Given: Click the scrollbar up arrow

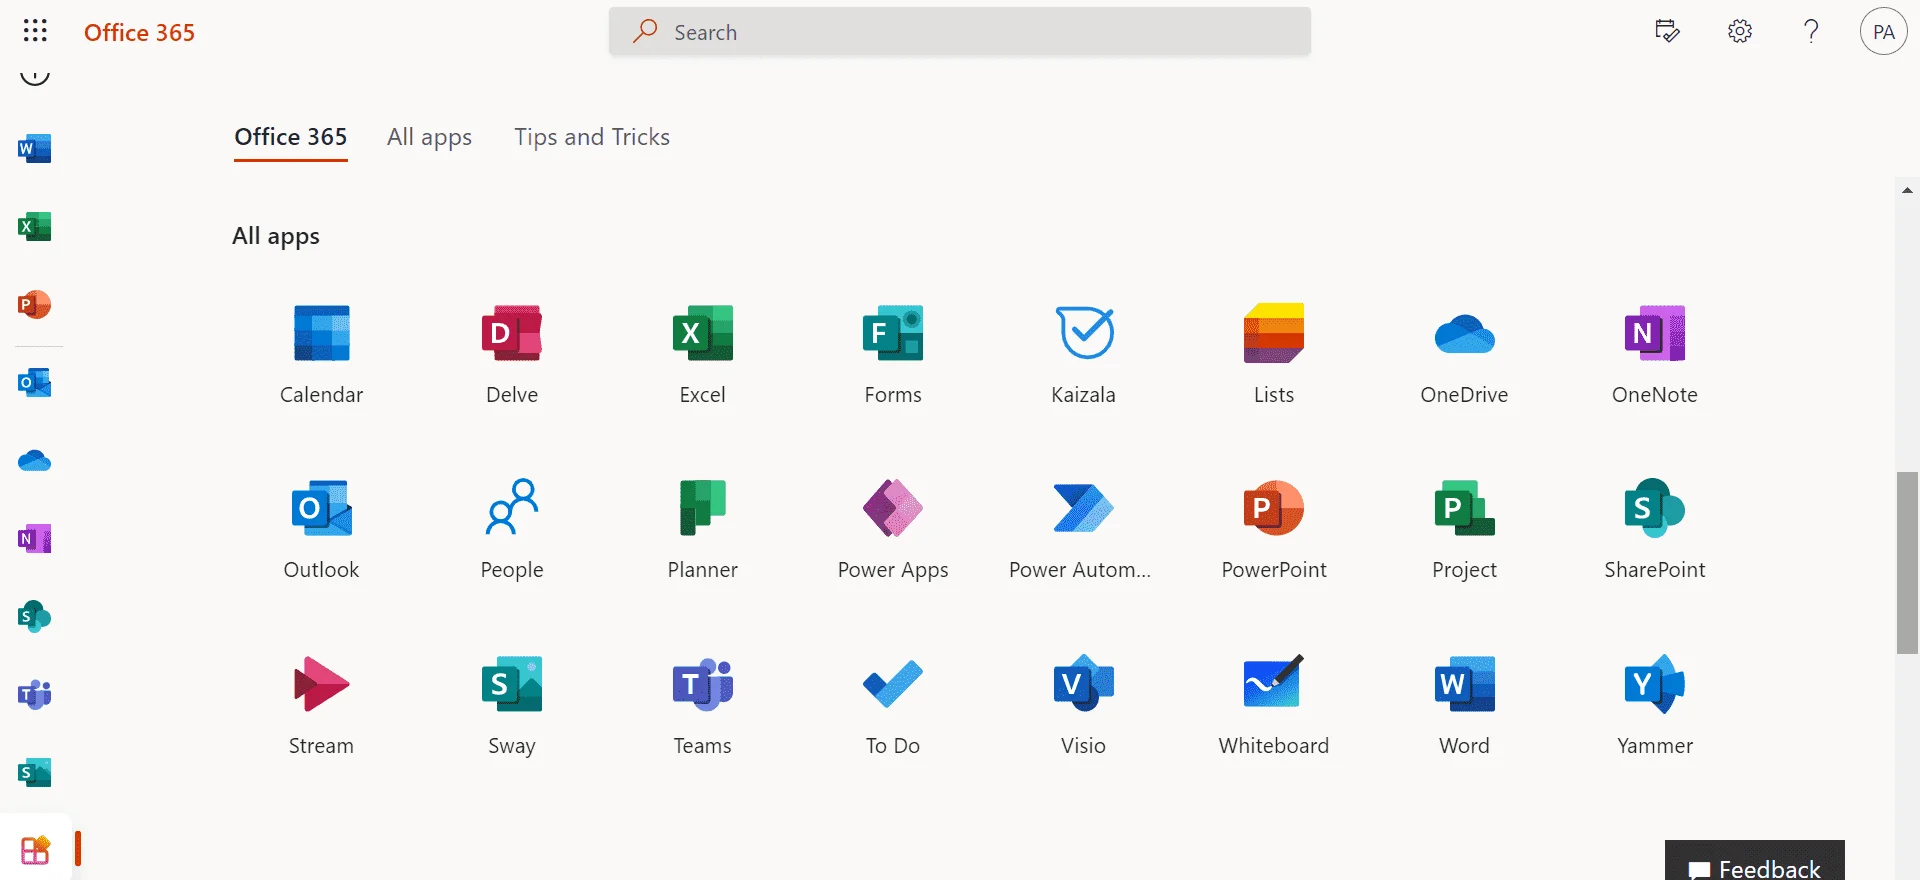Looking at the screenshot, I should click(x=1907, y=190).
